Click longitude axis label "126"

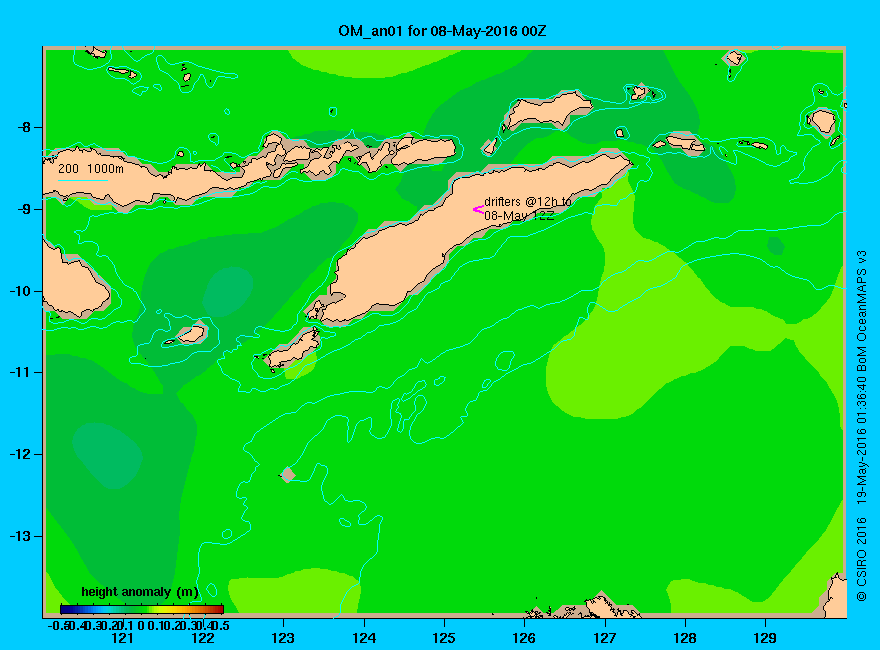524,638
